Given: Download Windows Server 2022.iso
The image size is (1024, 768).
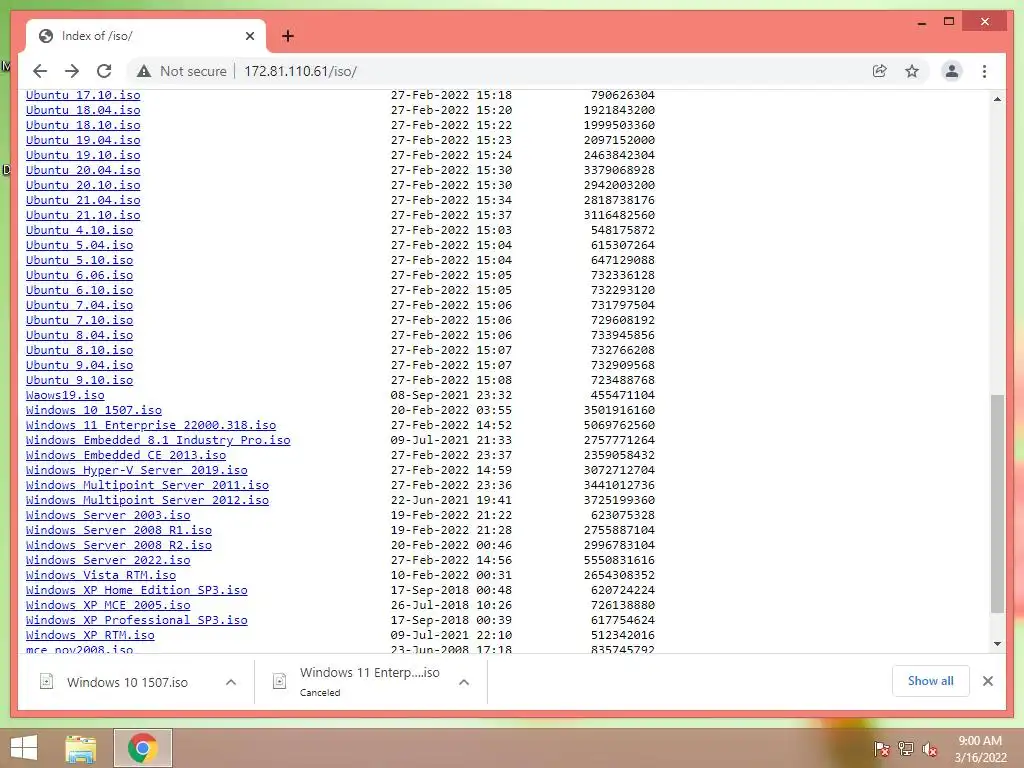Looking at the screenshot, I should [x=108, y=561].
